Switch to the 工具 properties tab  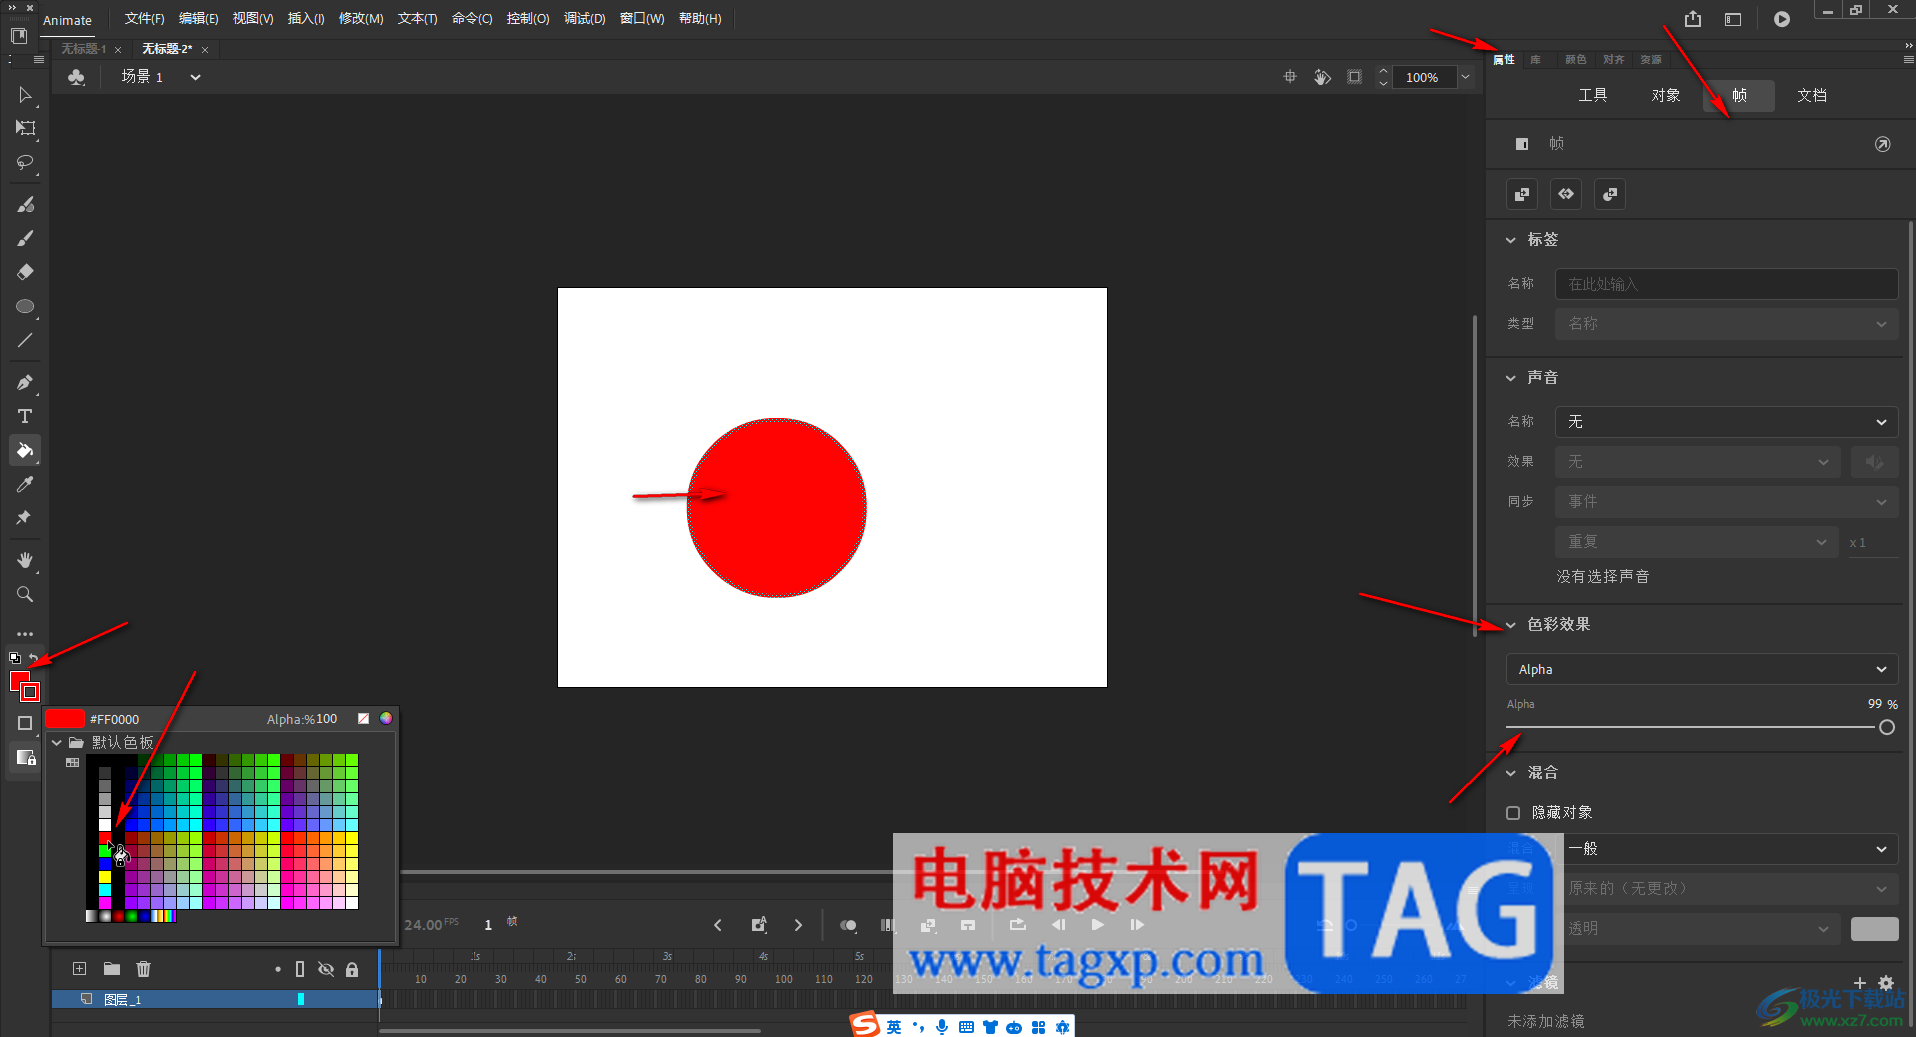(1593, 96)
